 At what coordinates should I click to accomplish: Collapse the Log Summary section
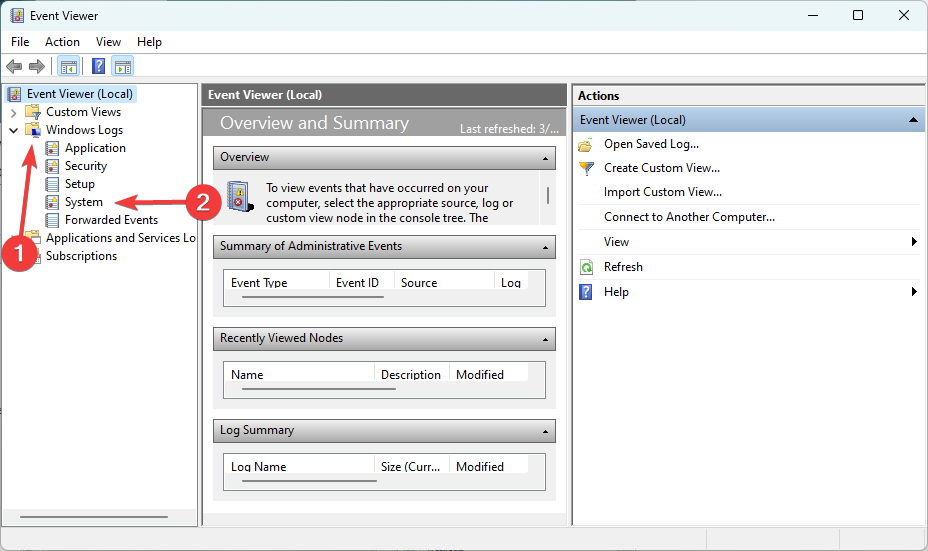coord(545,431)
